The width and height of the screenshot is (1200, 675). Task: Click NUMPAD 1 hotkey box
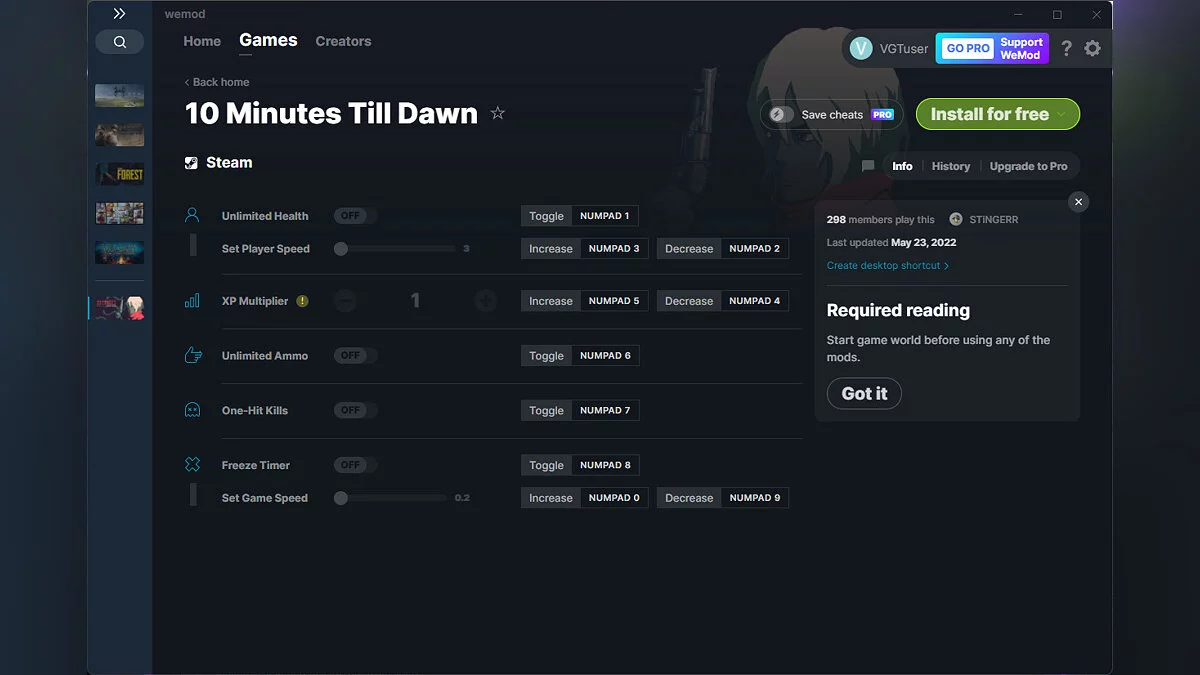(x=605, y=216)
